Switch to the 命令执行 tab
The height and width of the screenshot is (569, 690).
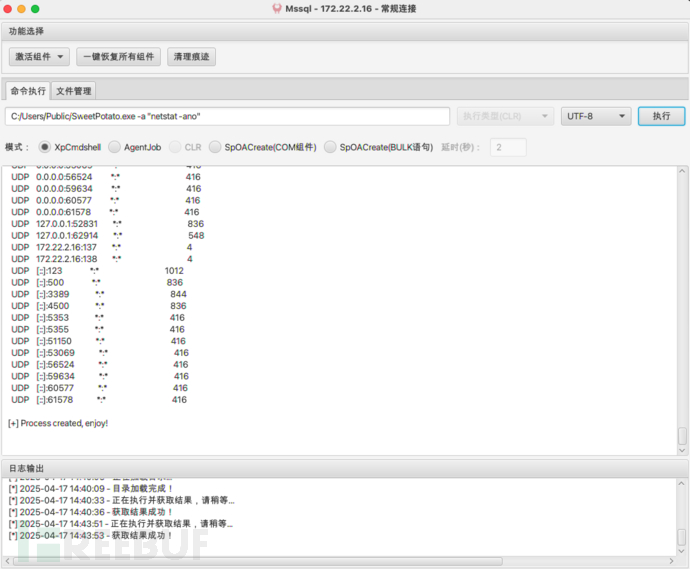(28, 91)
